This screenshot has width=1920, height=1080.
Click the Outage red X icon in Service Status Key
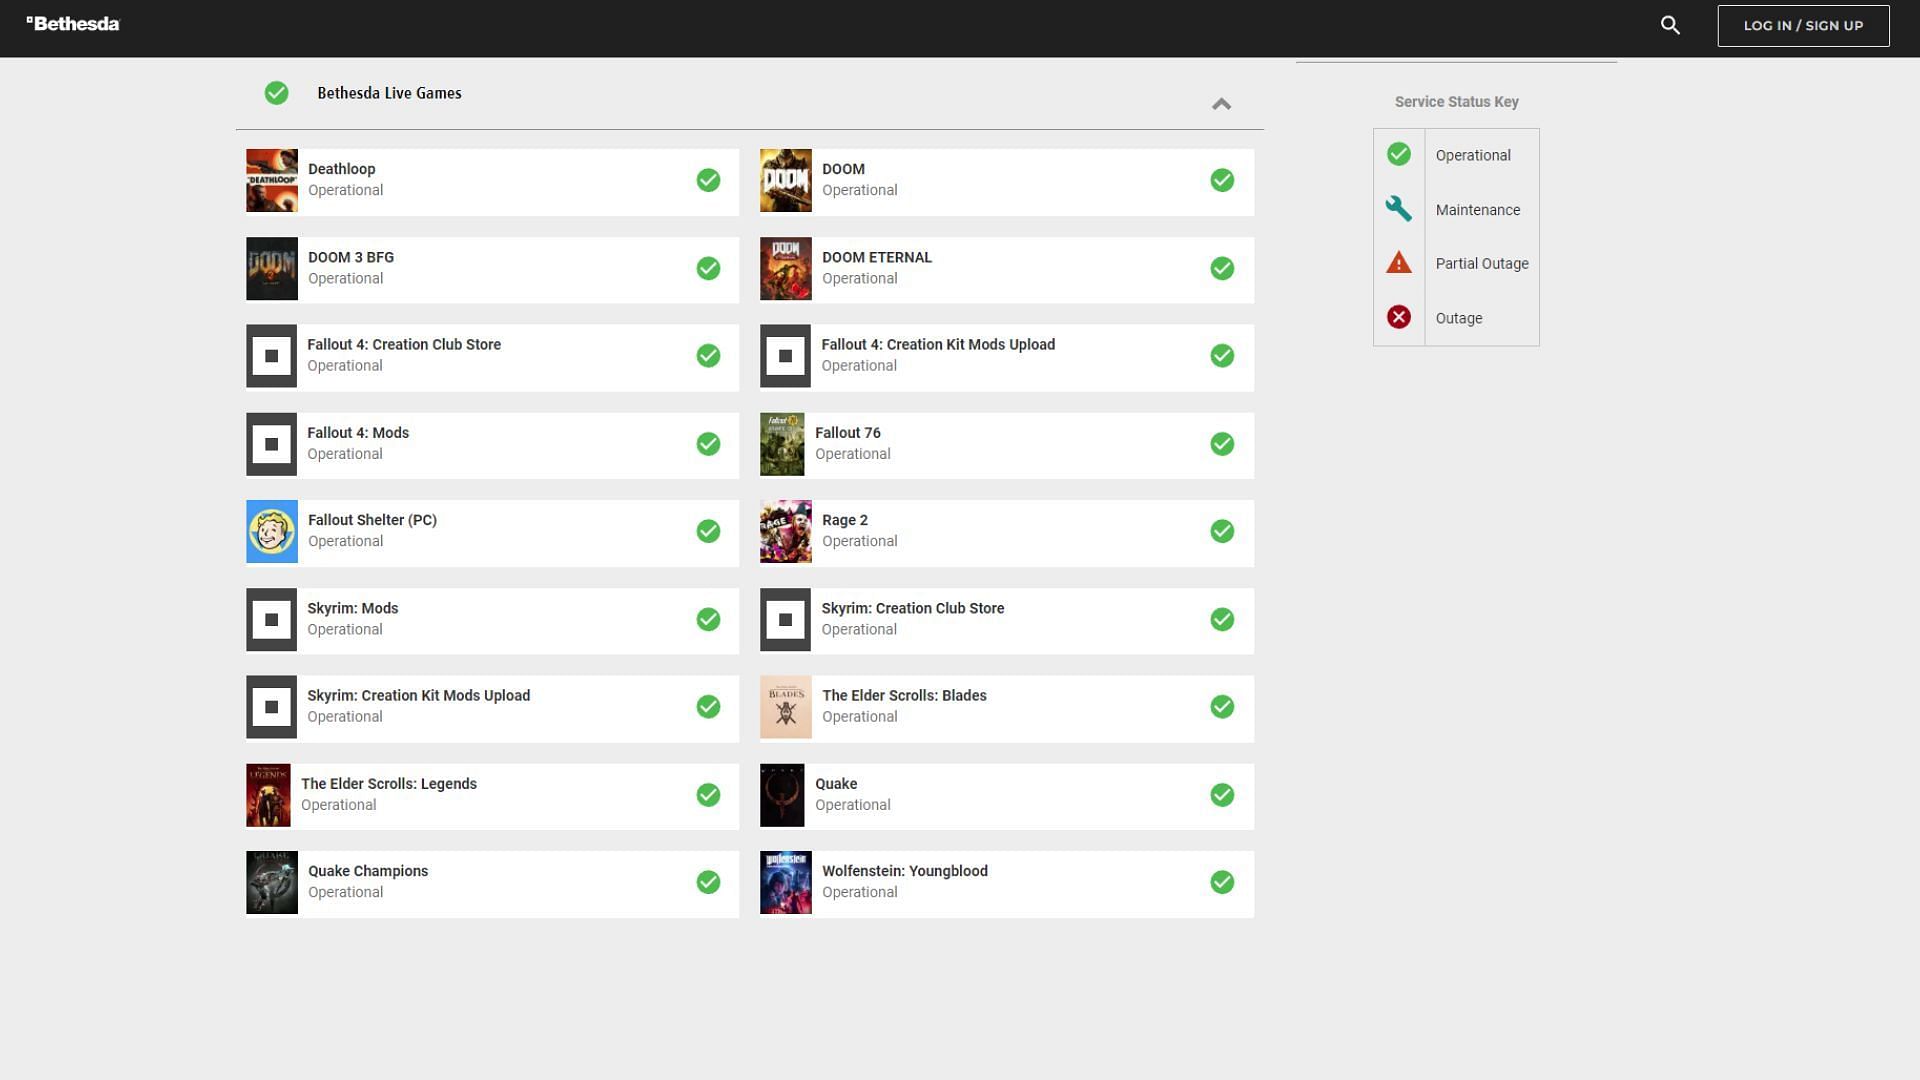[1398, 316]
